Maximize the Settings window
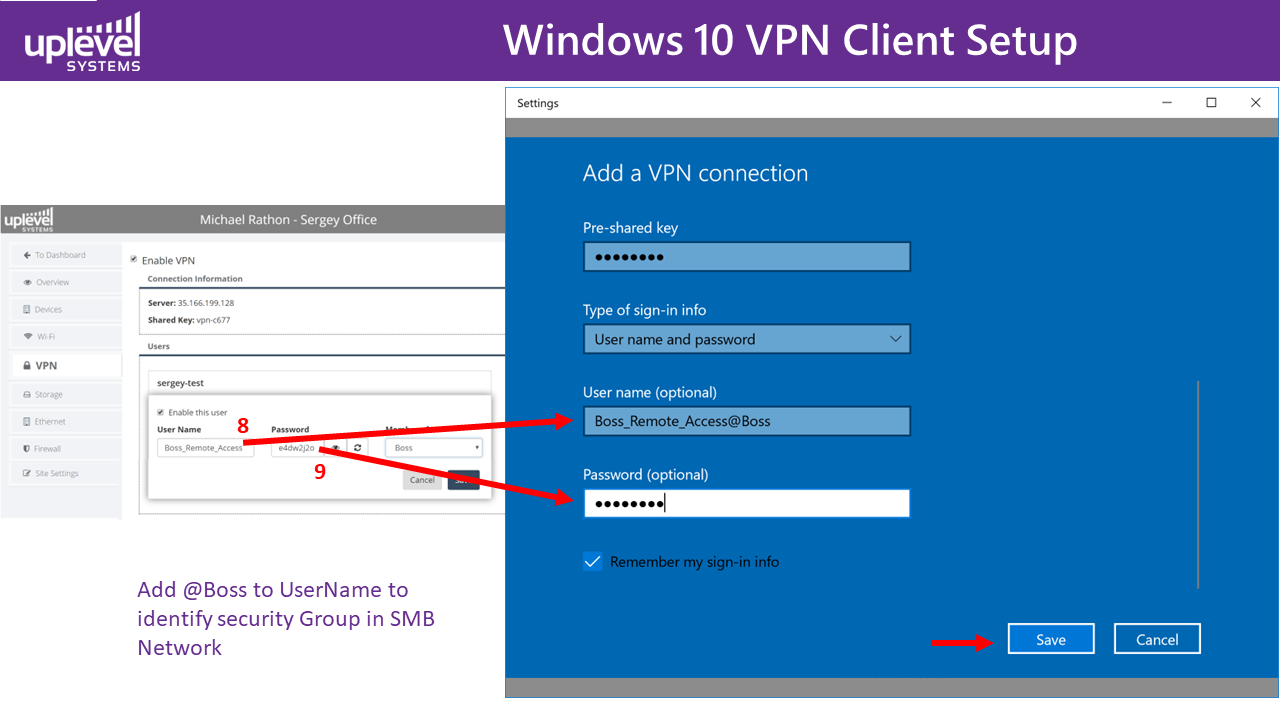The image size is (1280, 720). click(x=1211, y=103)
